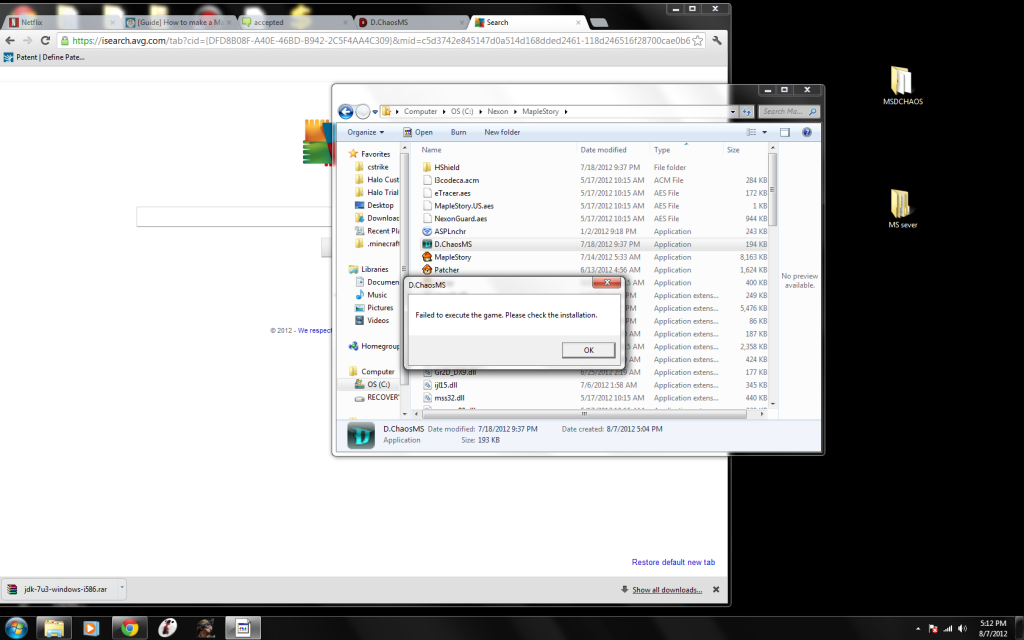Open the MS sever desktop folder
Screen dimensions: 1024x640
(x=903, y=209)
